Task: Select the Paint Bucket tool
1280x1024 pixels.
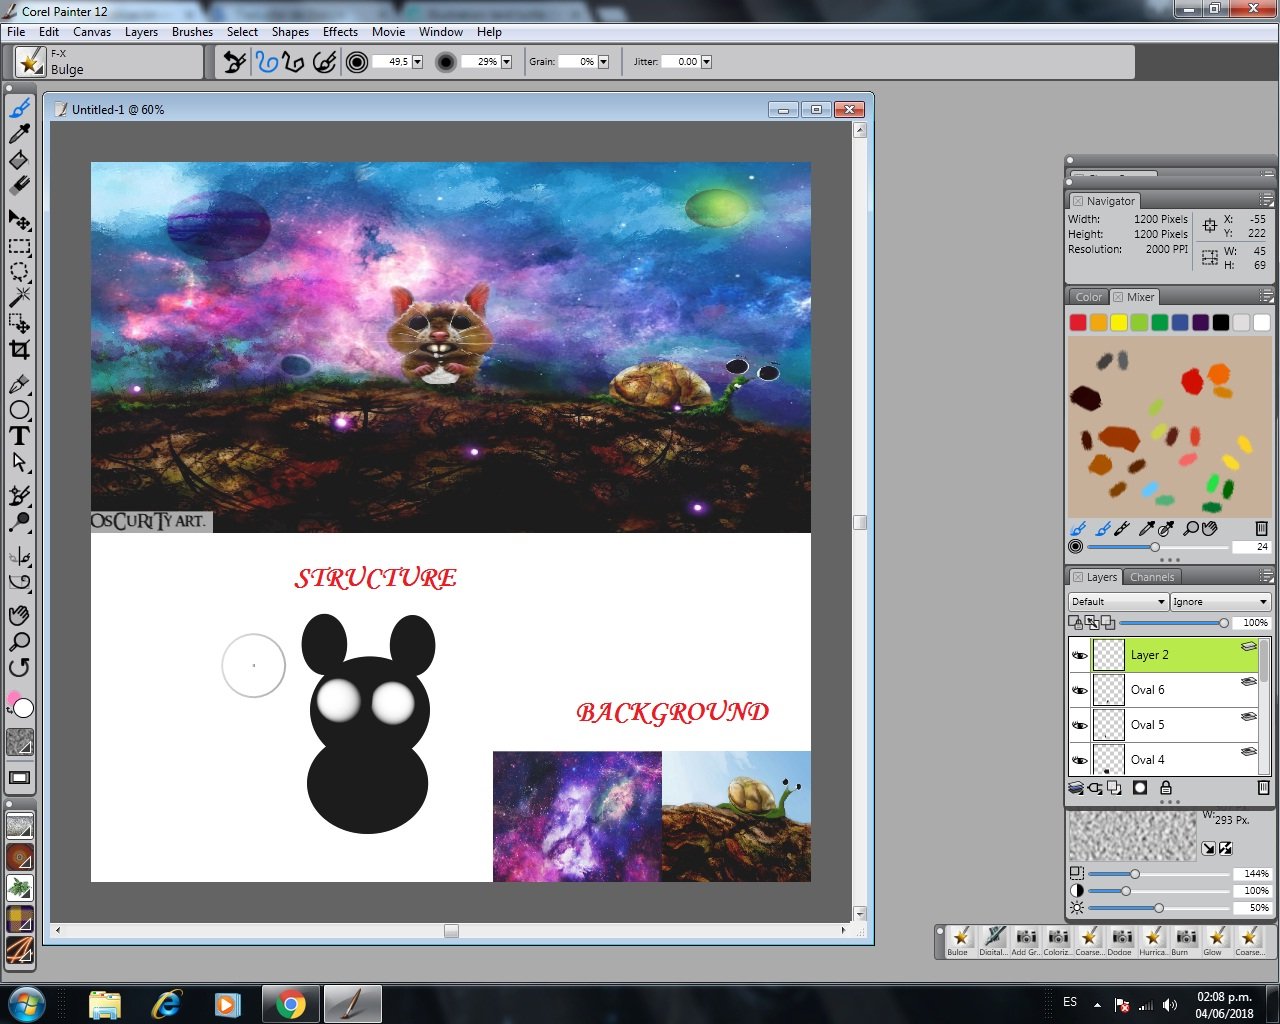Action: click(x=19, y=160)
